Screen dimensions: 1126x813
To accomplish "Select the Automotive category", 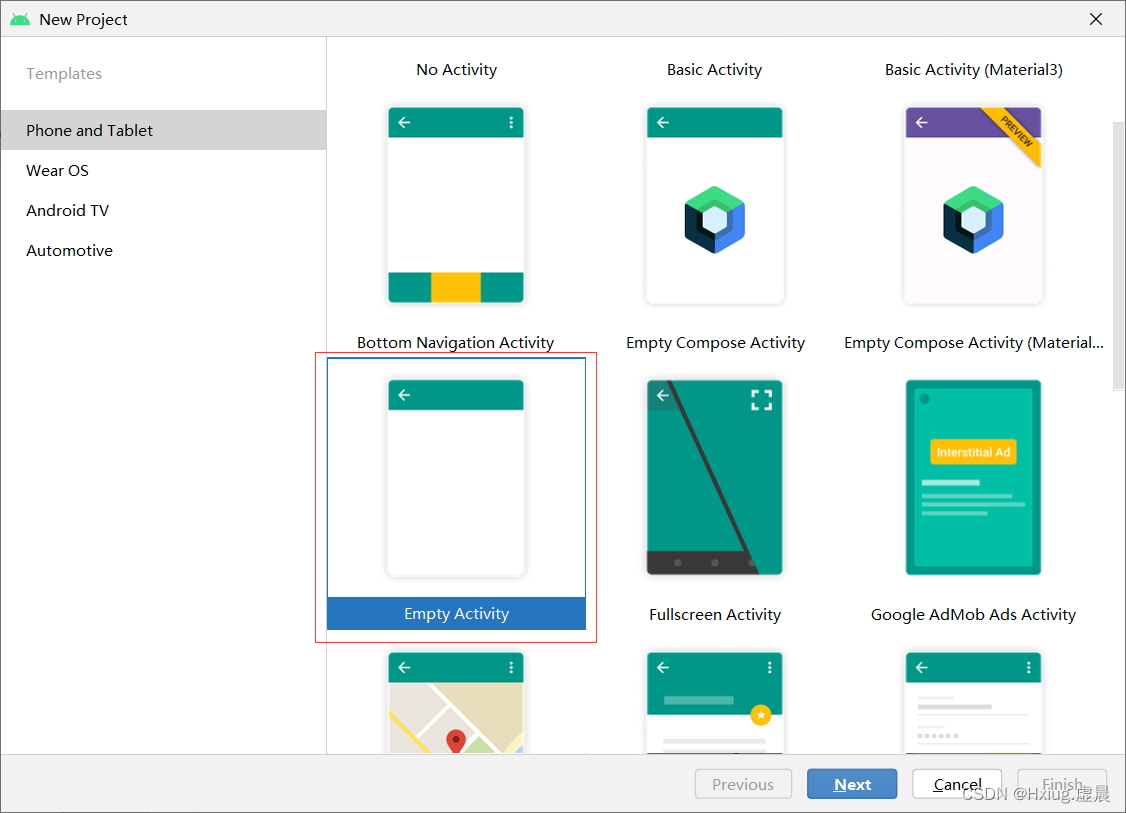I will [164, 251].
